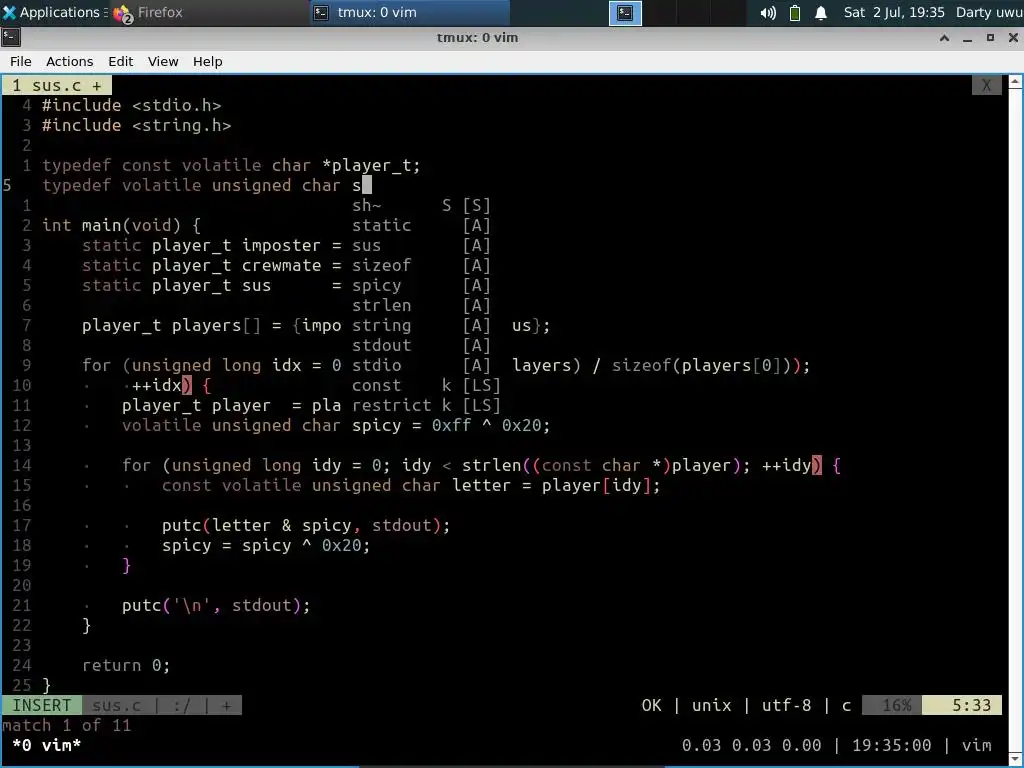Image resolution: width=1024 pixels, height=768 pixels.
Task: Click the word 'imposter' in the static declaration
Action: (281, 246)
